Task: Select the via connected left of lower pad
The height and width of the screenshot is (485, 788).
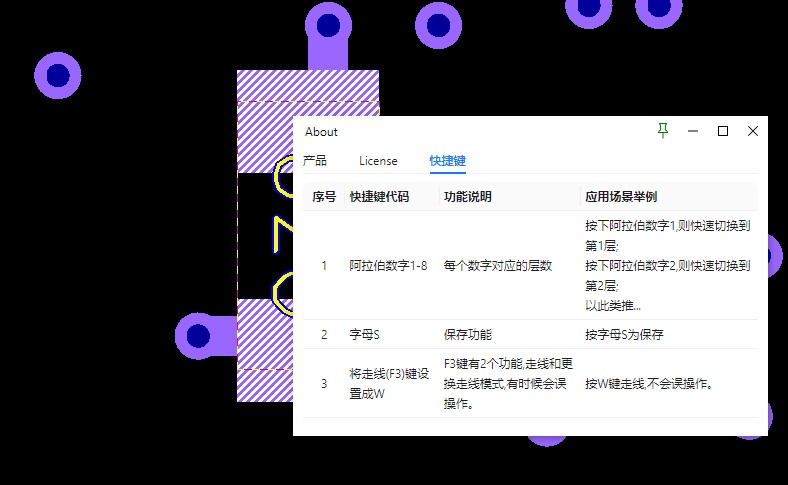Action: (x=198, y=335)
